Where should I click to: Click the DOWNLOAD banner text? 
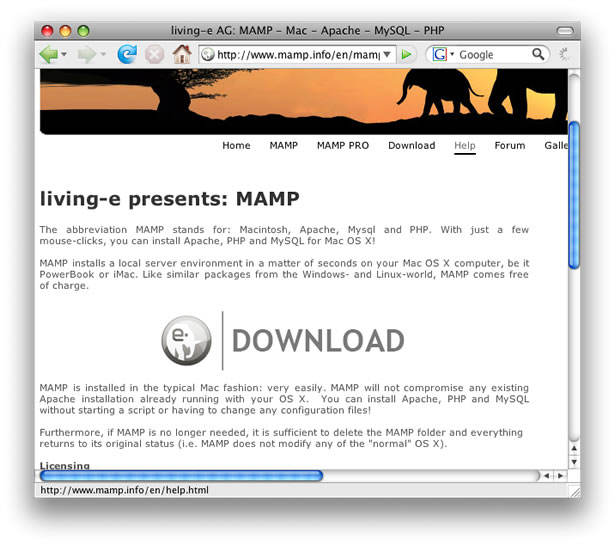pos(318,340)
